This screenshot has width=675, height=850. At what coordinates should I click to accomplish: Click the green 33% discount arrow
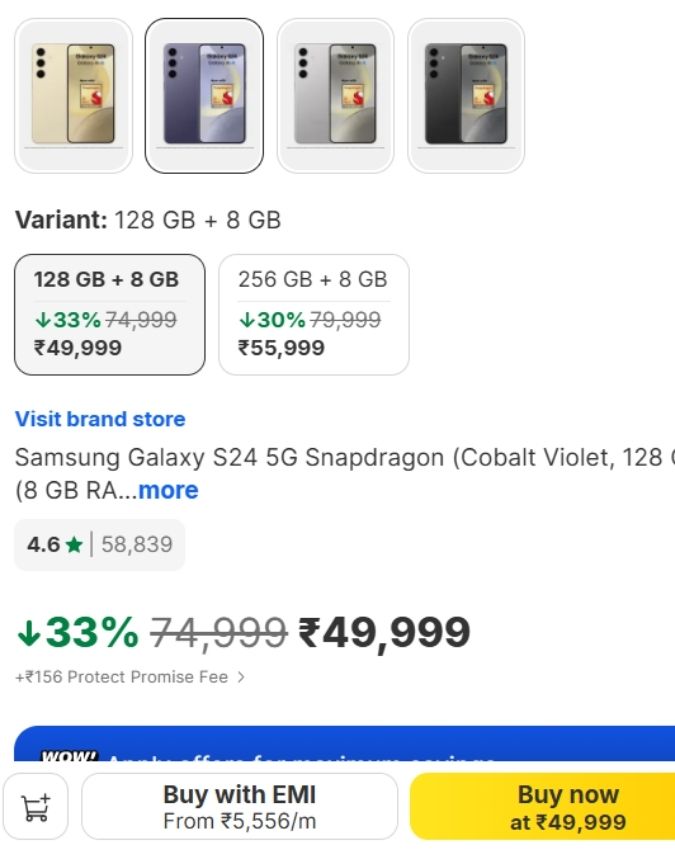[28, 632]
